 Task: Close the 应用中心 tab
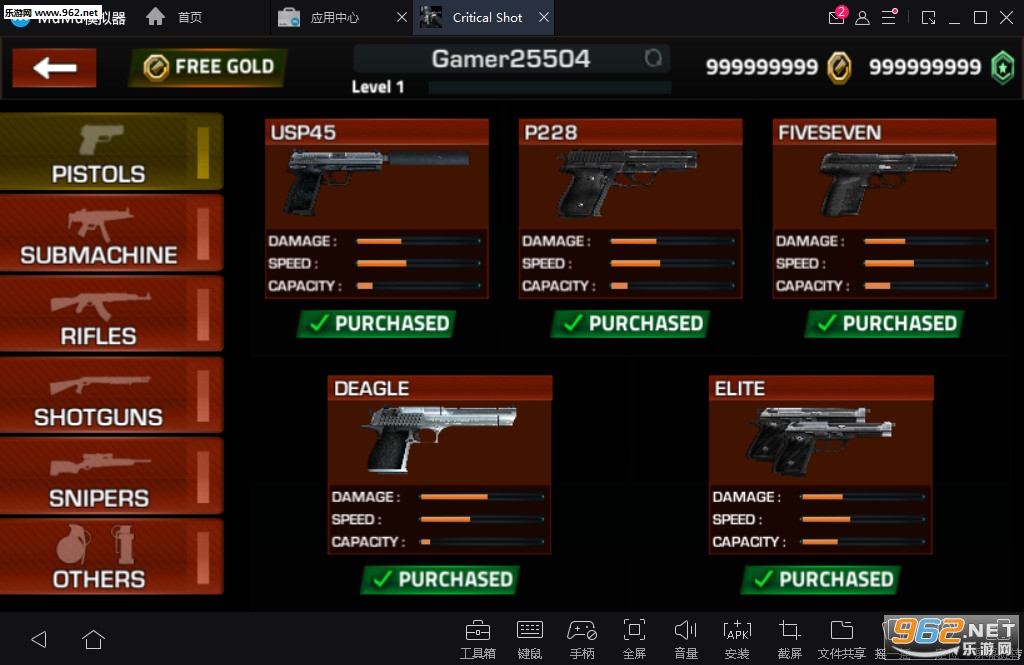(402, 18)
